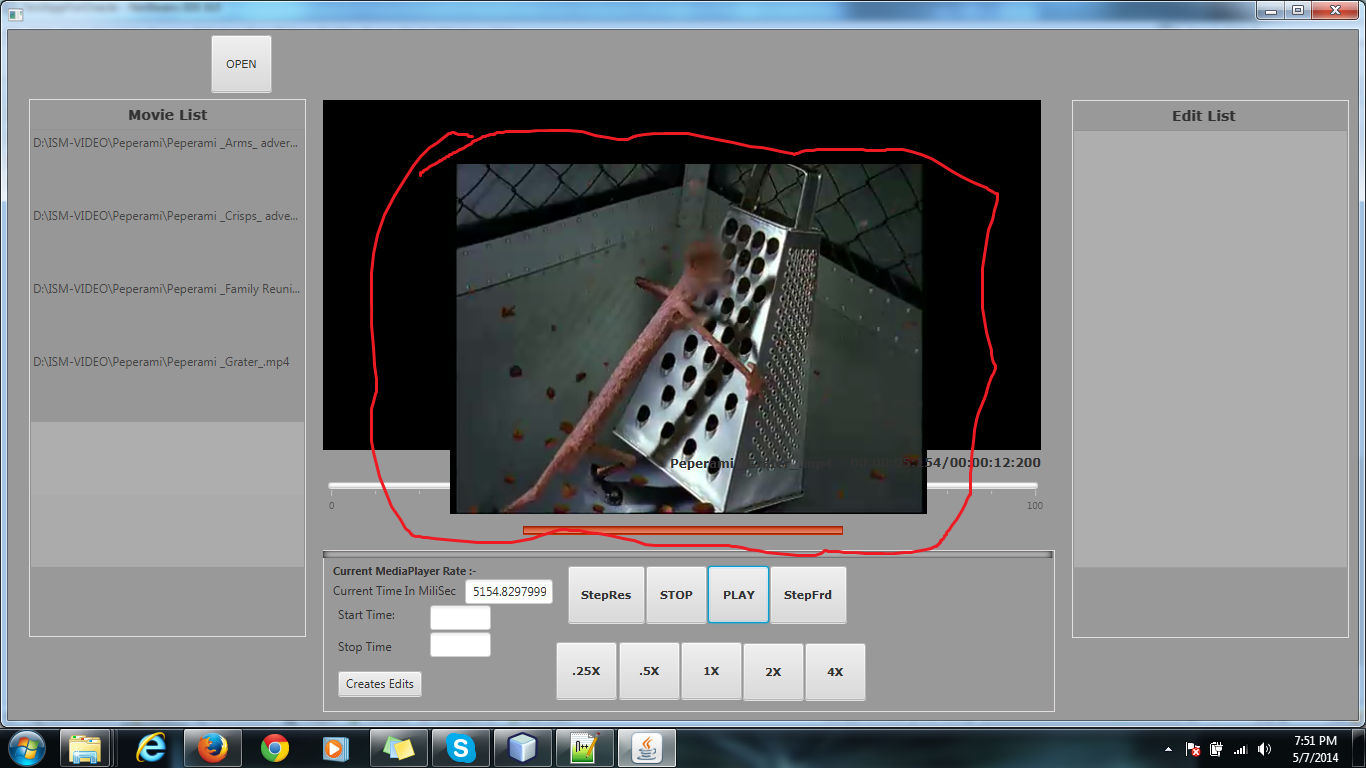This screenshot has width=1366, height=768.
Task: Click the Start Time input field
Action: pos(460,617)
